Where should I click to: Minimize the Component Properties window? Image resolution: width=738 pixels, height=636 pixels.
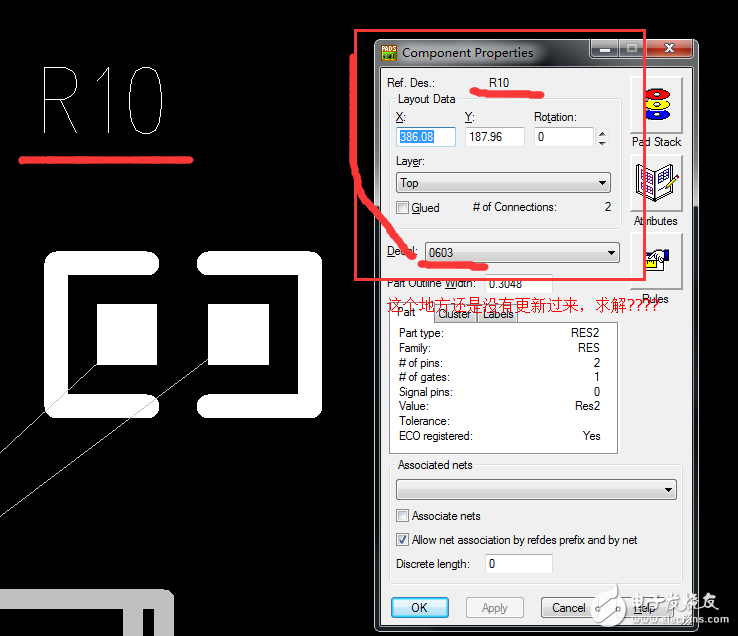tap(605, 48)
